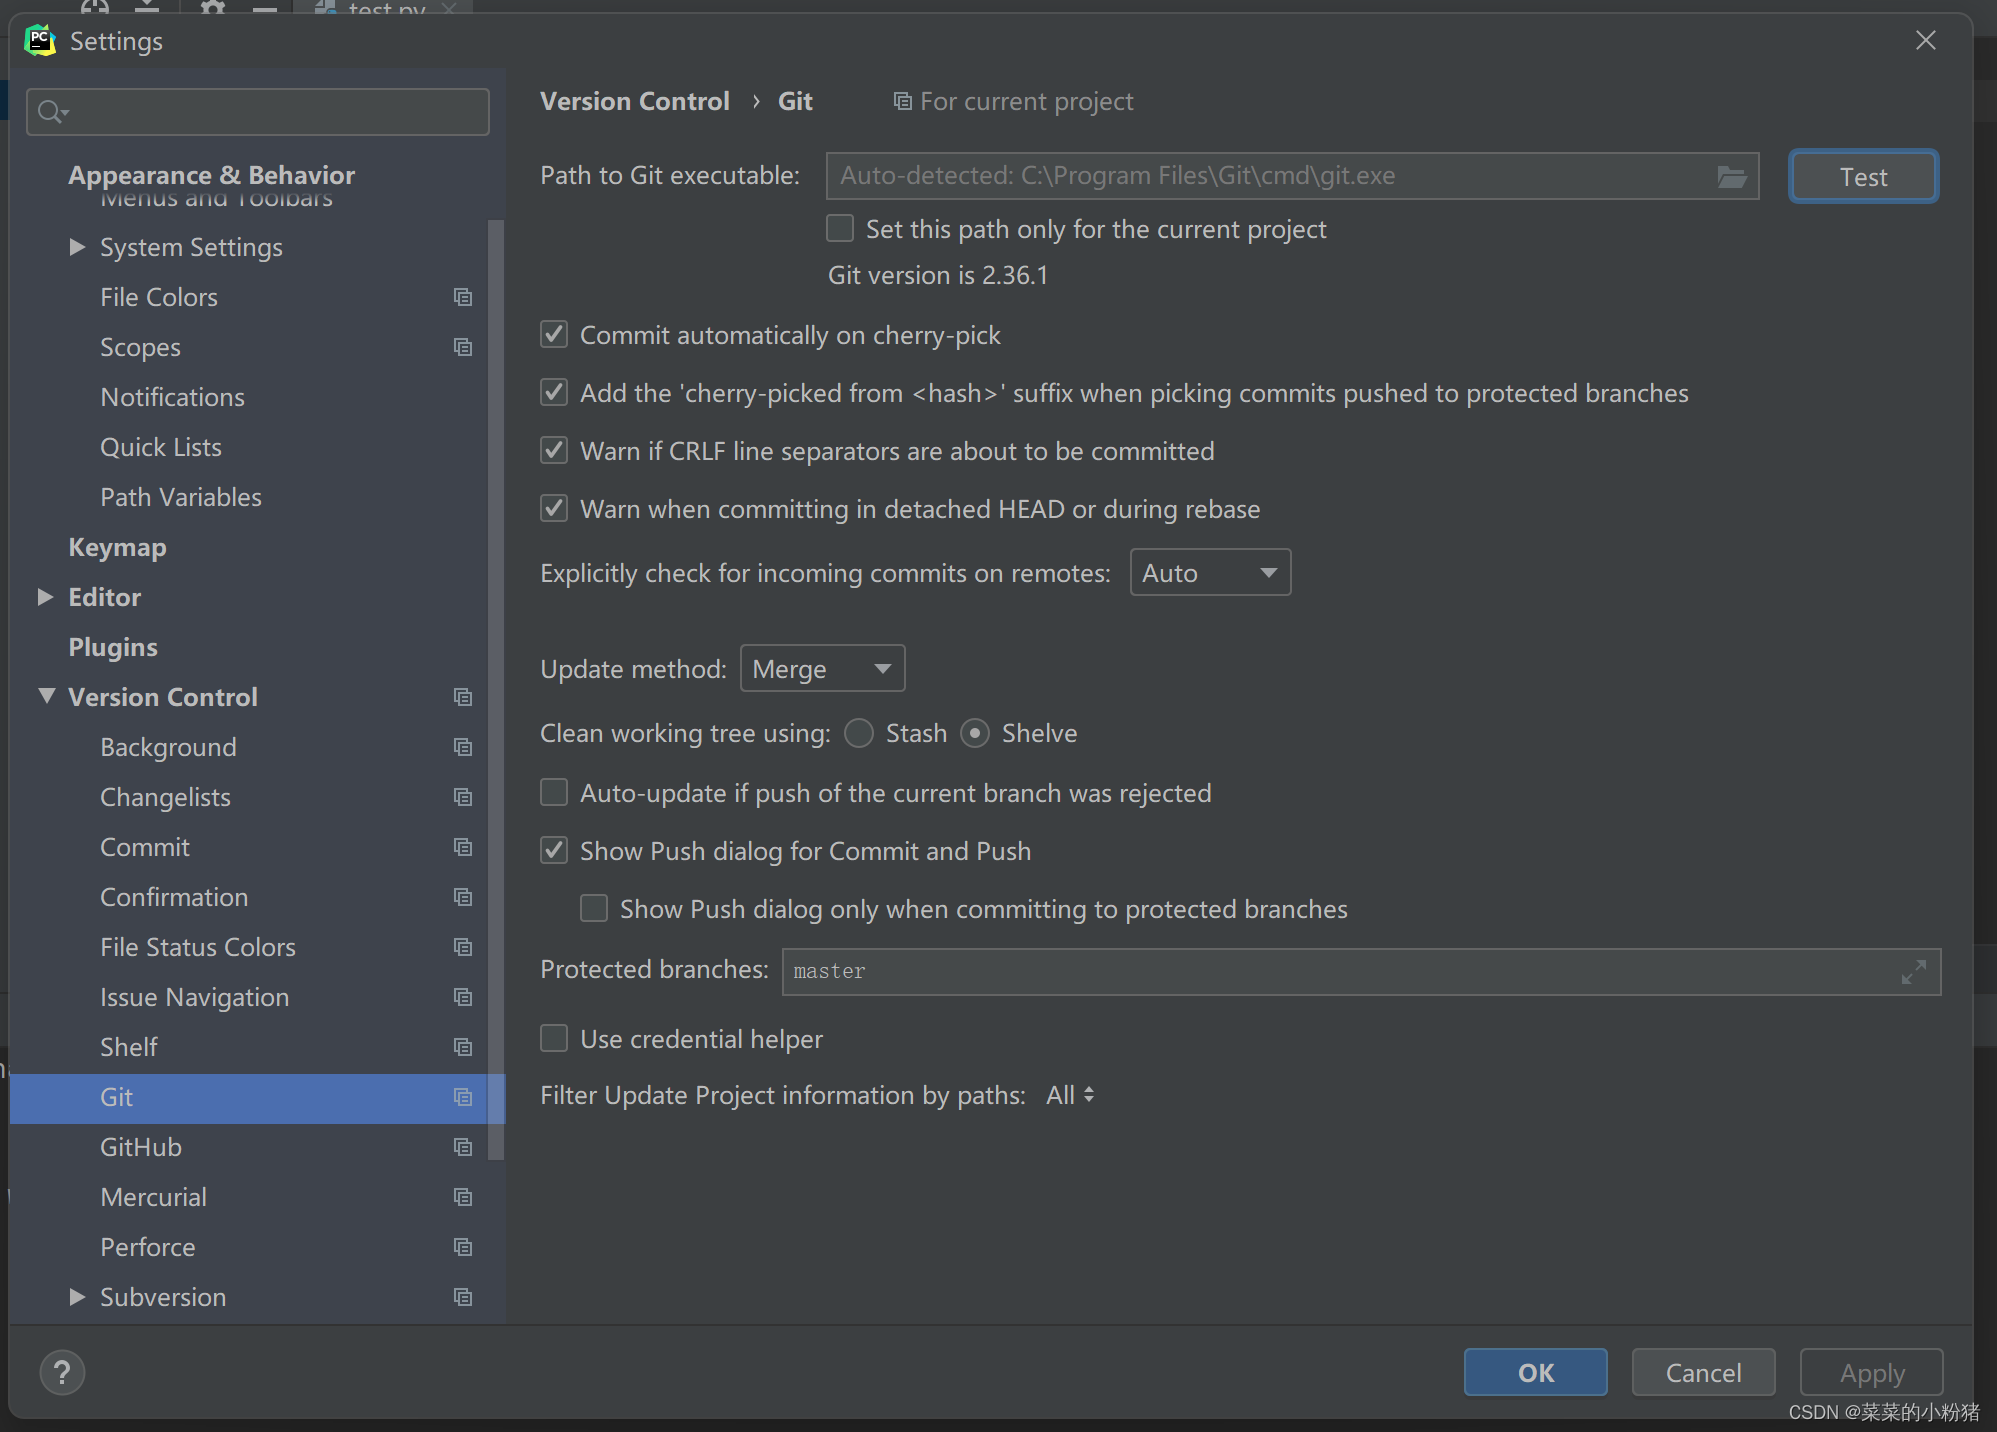
Task: Open the Keymap settings page
Action: 117,547
